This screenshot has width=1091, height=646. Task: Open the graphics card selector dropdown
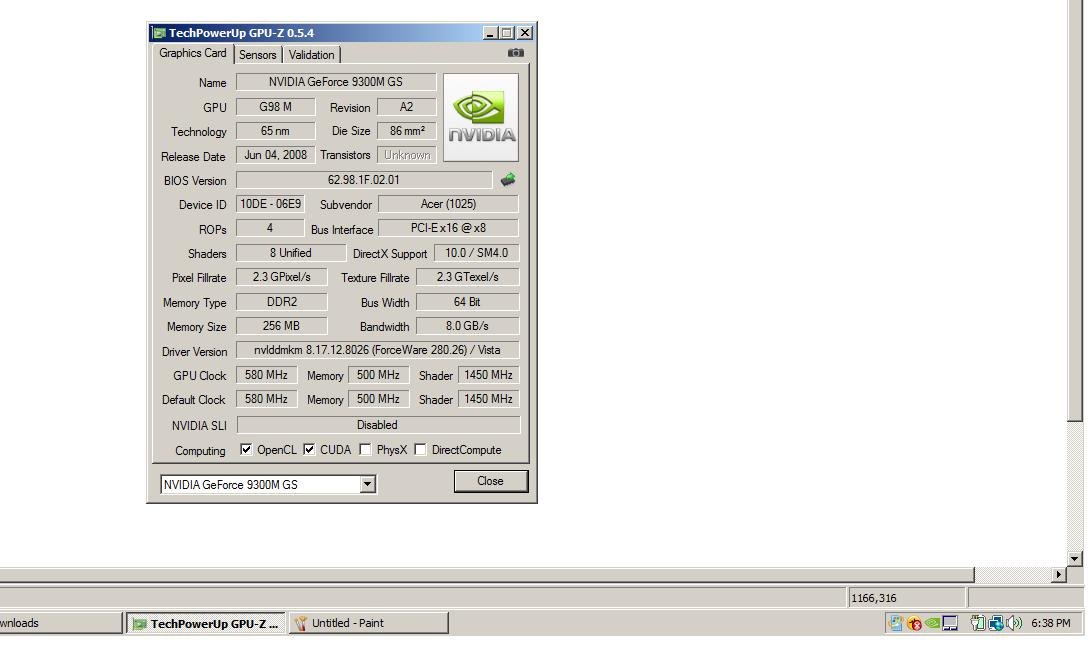(367, 484)
